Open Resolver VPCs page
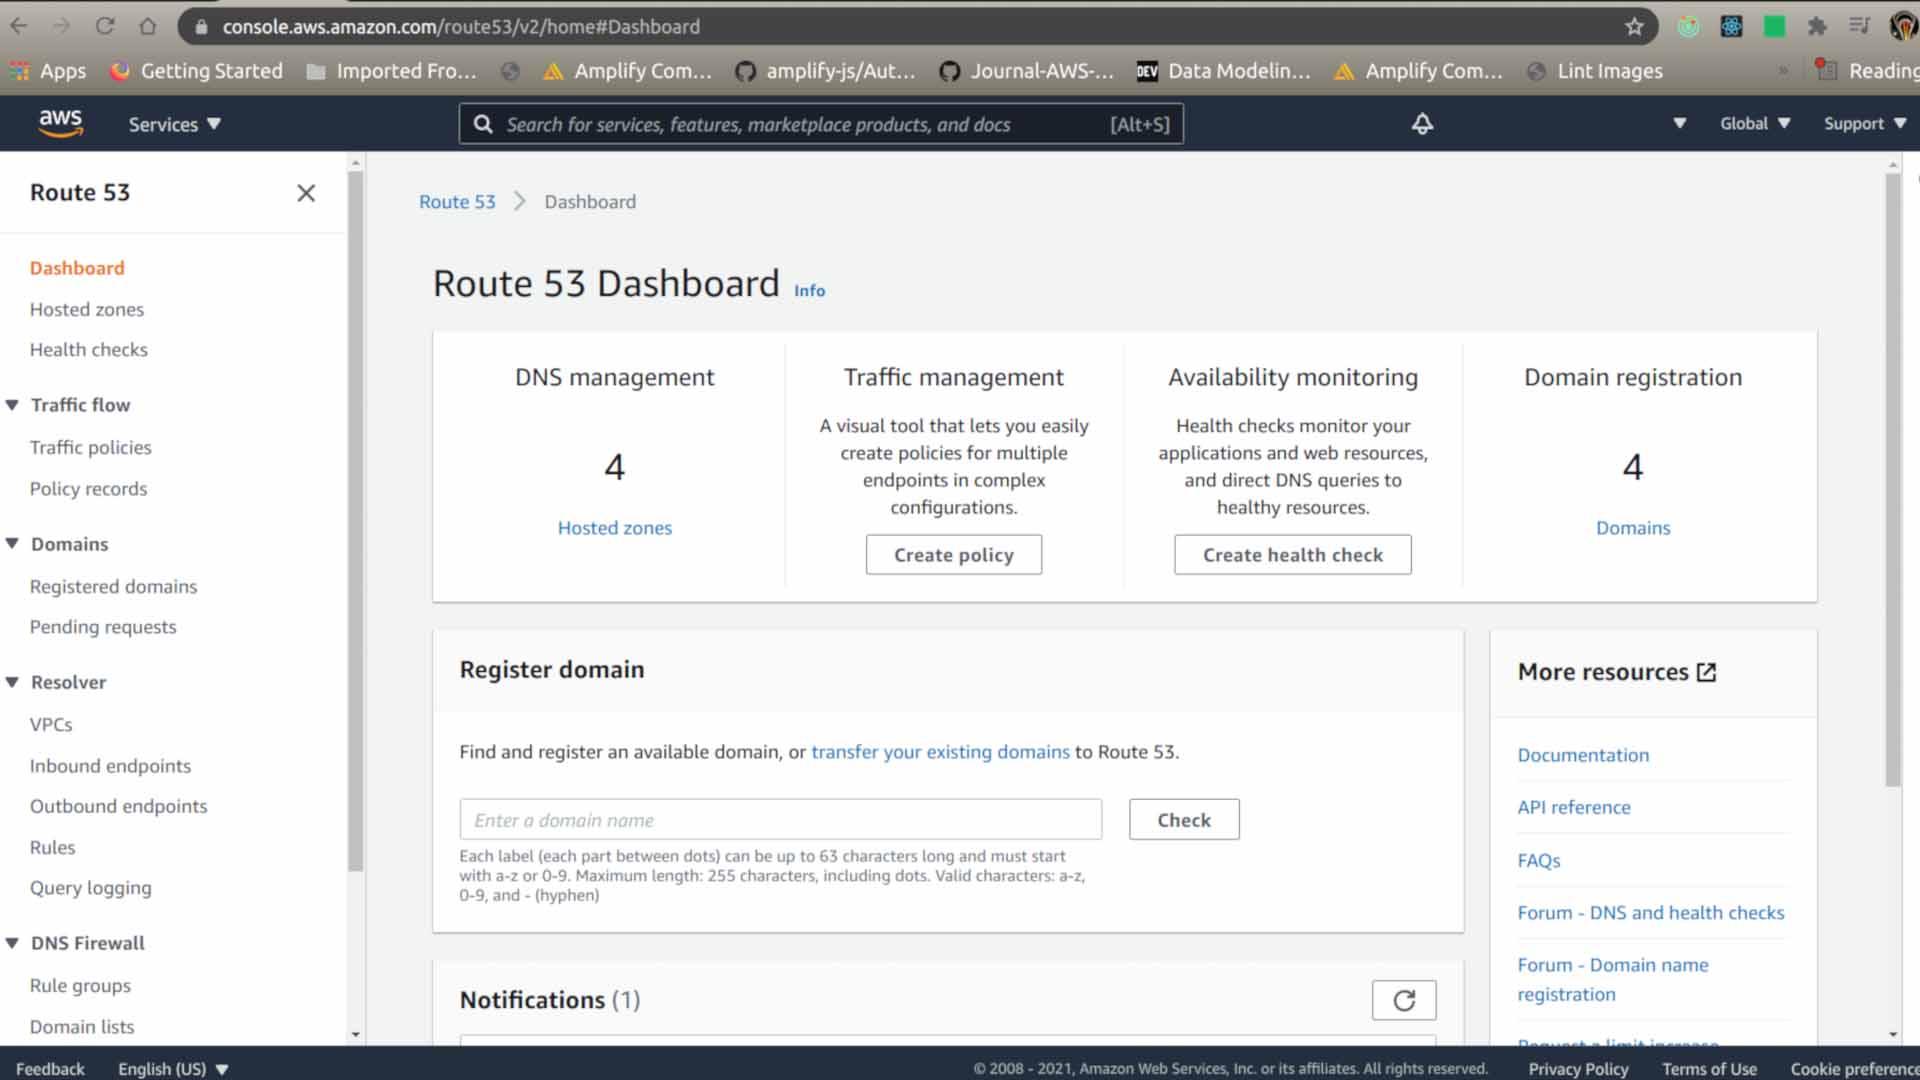Viewport: 1920px width, 1080px height. (x=51, y=725)
